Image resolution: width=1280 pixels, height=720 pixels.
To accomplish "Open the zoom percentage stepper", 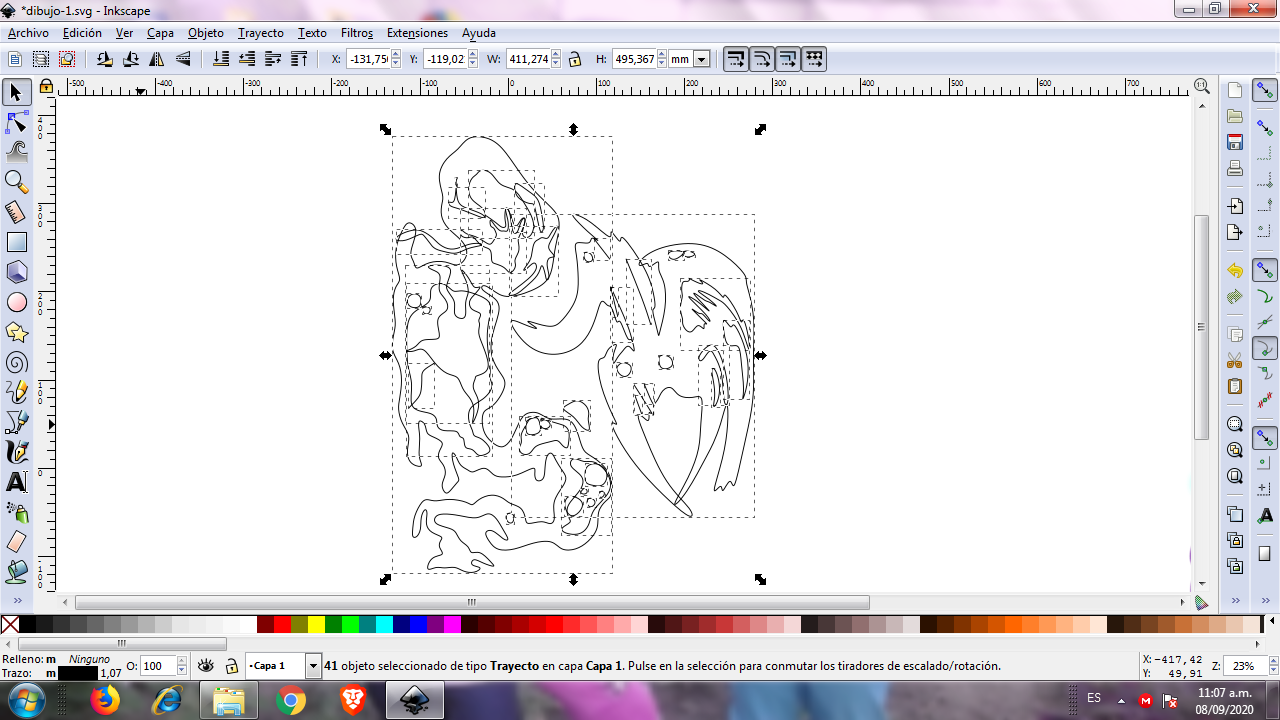I will point(1271,666).
